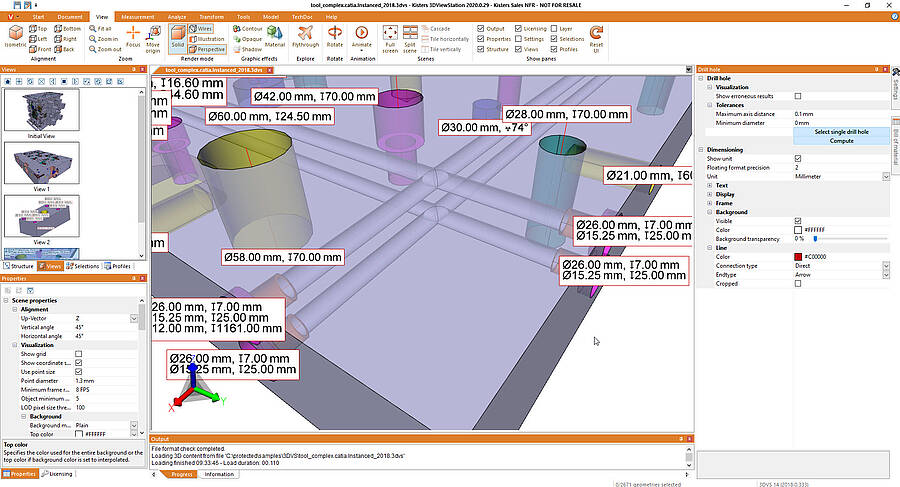Align the view to Right
The height and width of the screenshot is (487, 900).
[65, 39]
